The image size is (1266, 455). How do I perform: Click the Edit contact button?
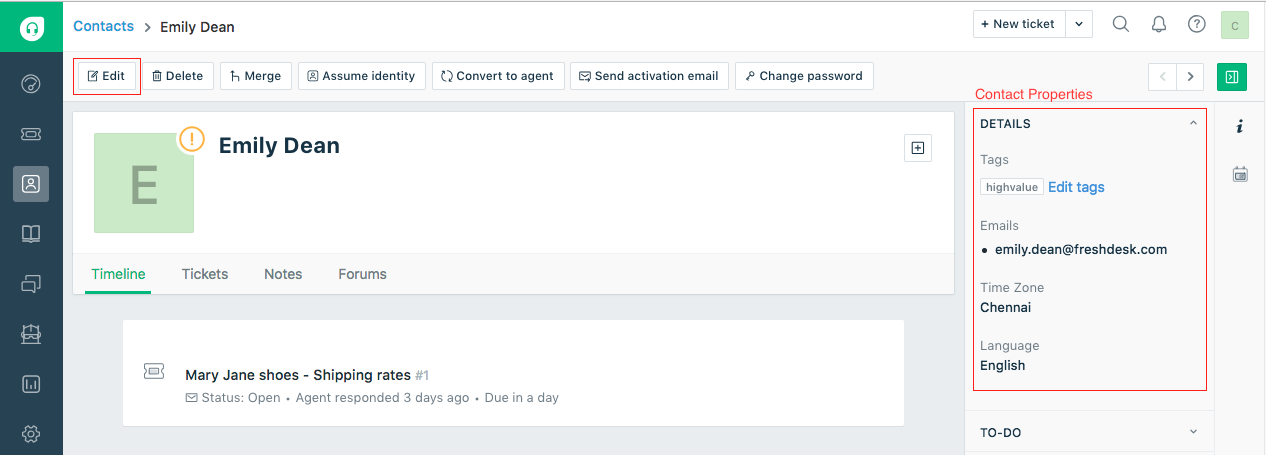point(106,76)
